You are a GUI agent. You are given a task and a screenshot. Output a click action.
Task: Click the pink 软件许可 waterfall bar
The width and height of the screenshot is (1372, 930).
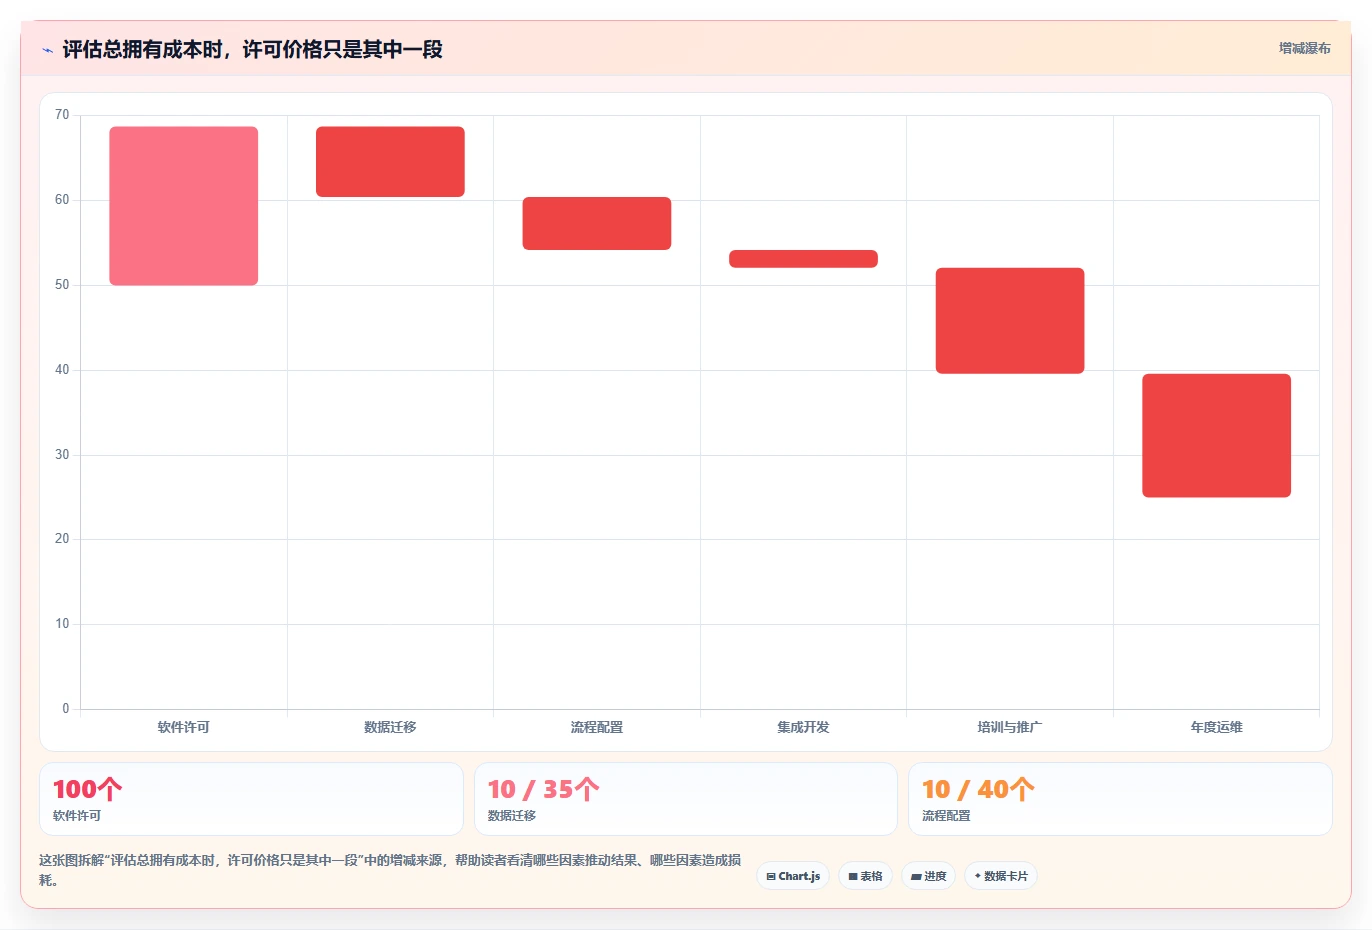click(x=184, y=206)
